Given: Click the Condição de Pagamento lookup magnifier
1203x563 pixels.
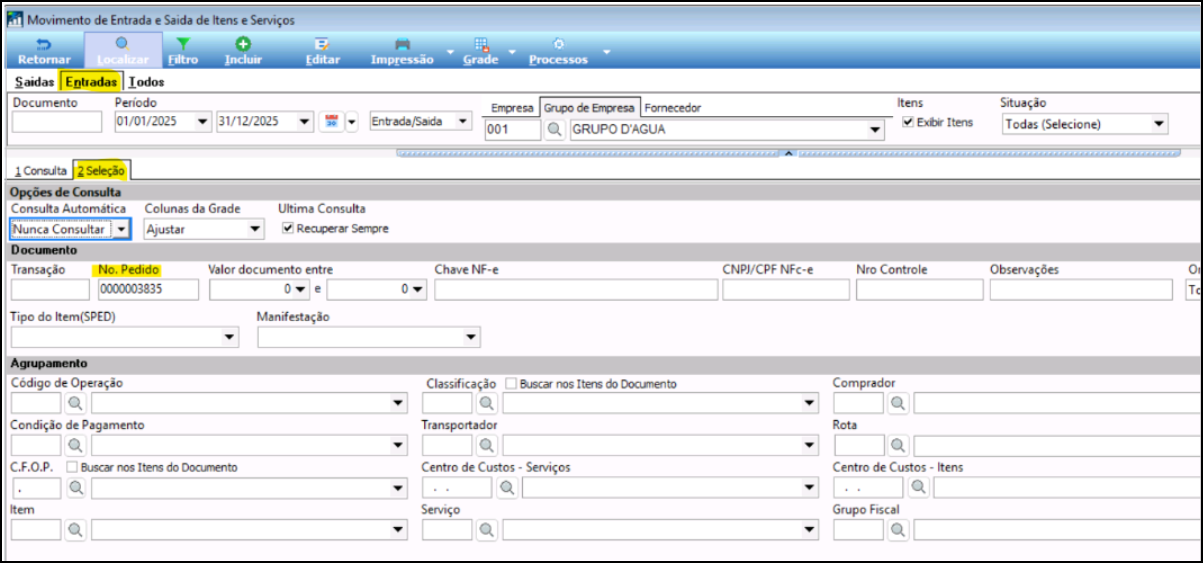Looking at the screenshot, I should click(76, 445).
